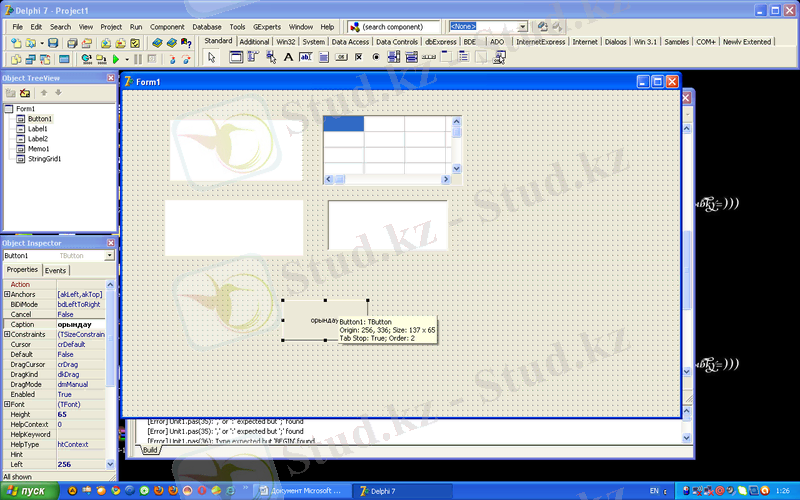800x500 pixels.
Task: Select the RadioButton component in palette
Action: click(x=376, y=57)
